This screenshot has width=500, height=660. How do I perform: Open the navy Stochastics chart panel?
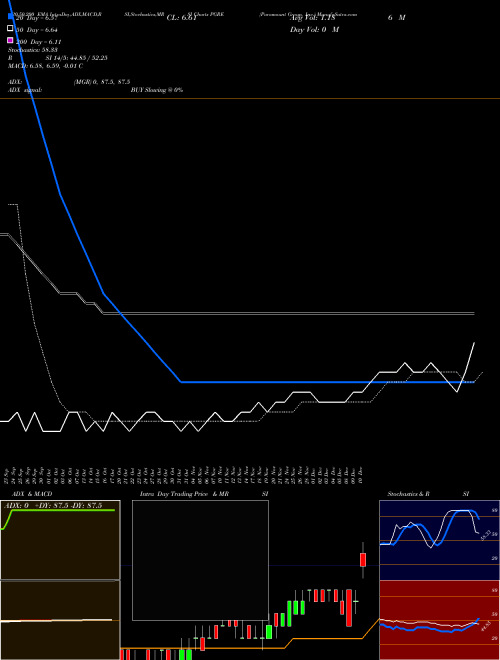click(439, 540)
